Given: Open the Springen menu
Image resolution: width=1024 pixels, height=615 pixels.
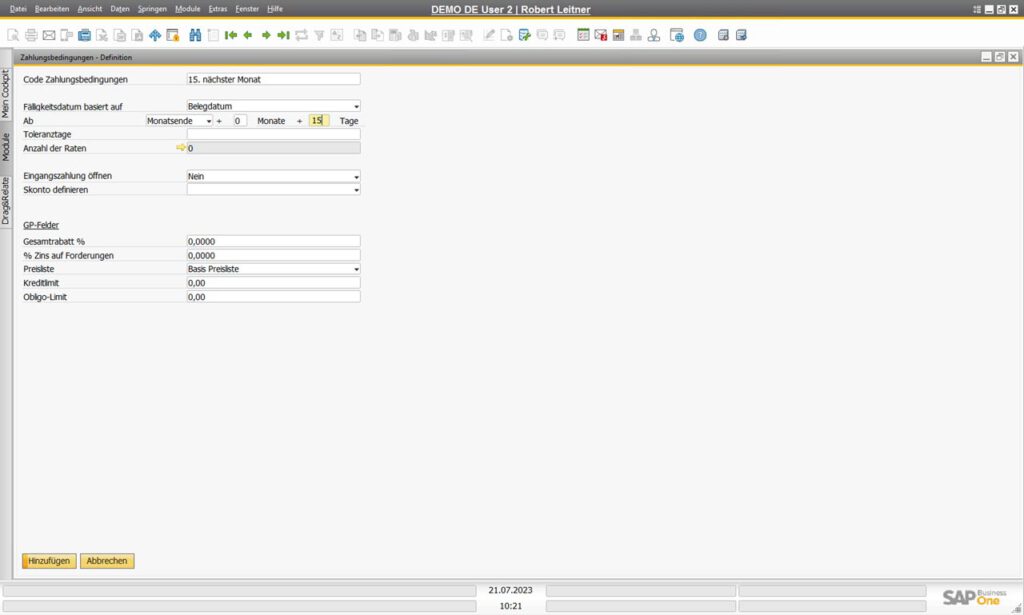Looking at the screenshot, I should [x=152, y=9].
